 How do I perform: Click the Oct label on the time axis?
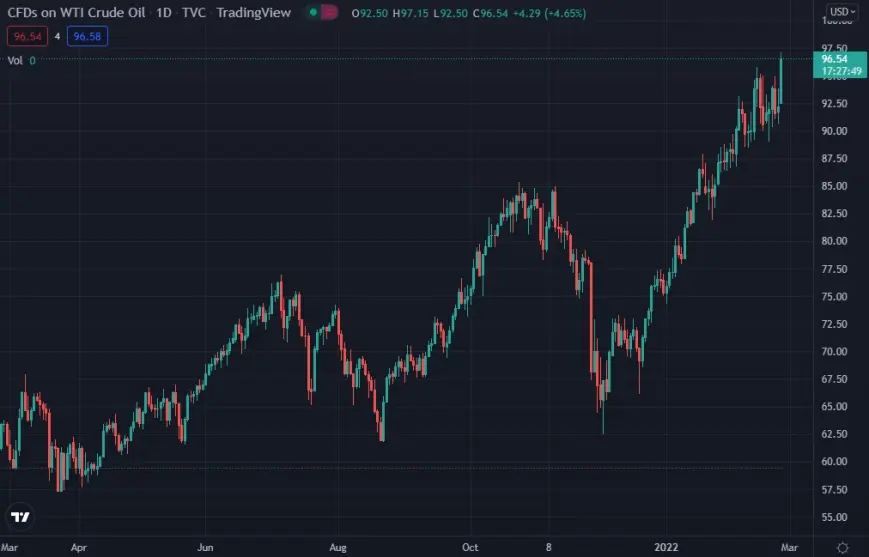coord(470,548)
